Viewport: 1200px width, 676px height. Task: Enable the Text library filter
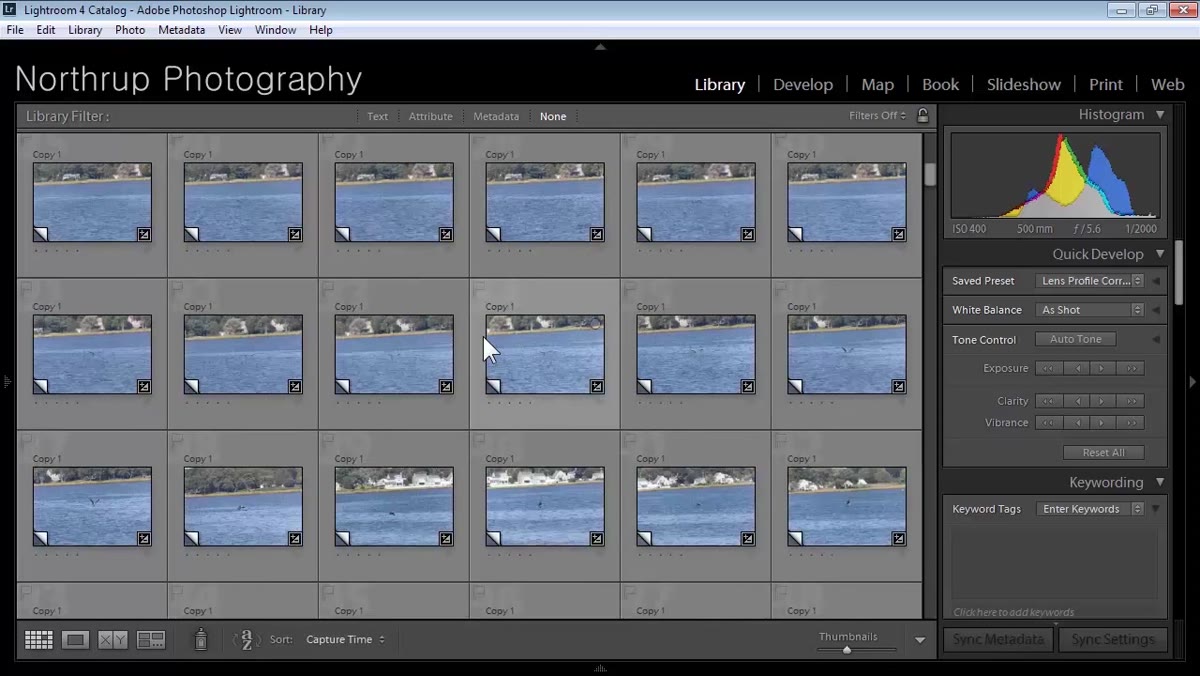[x=377, y=116]
